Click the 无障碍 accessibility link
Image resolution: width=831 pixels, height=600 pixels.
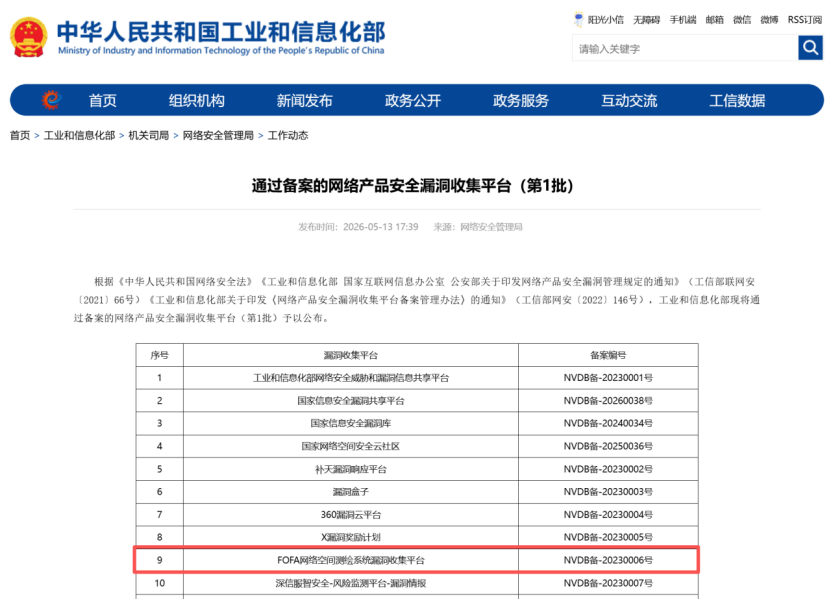click(647, 20)
